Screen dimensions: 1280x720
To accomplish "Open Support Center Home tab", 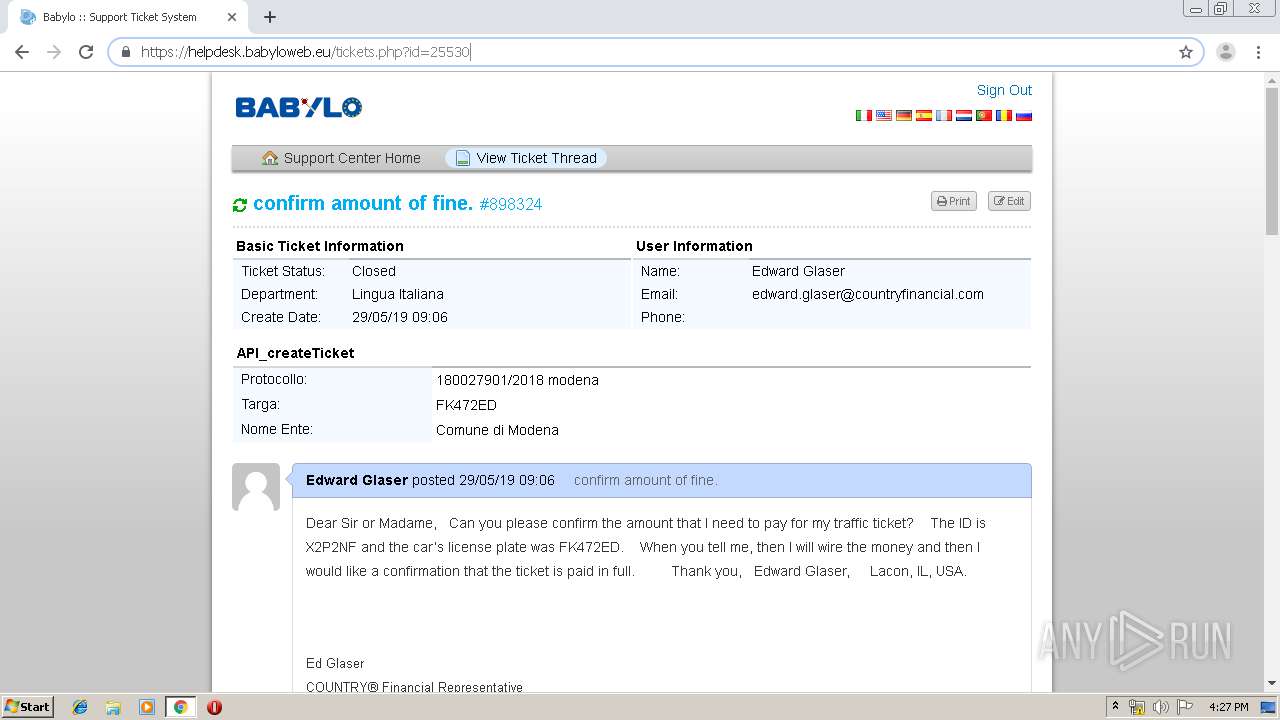I will 341,158.
